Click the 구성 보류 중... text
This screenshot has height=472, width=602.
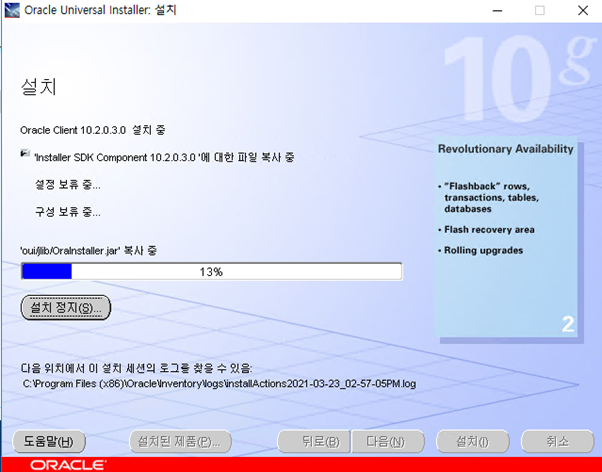click(68, 212)
